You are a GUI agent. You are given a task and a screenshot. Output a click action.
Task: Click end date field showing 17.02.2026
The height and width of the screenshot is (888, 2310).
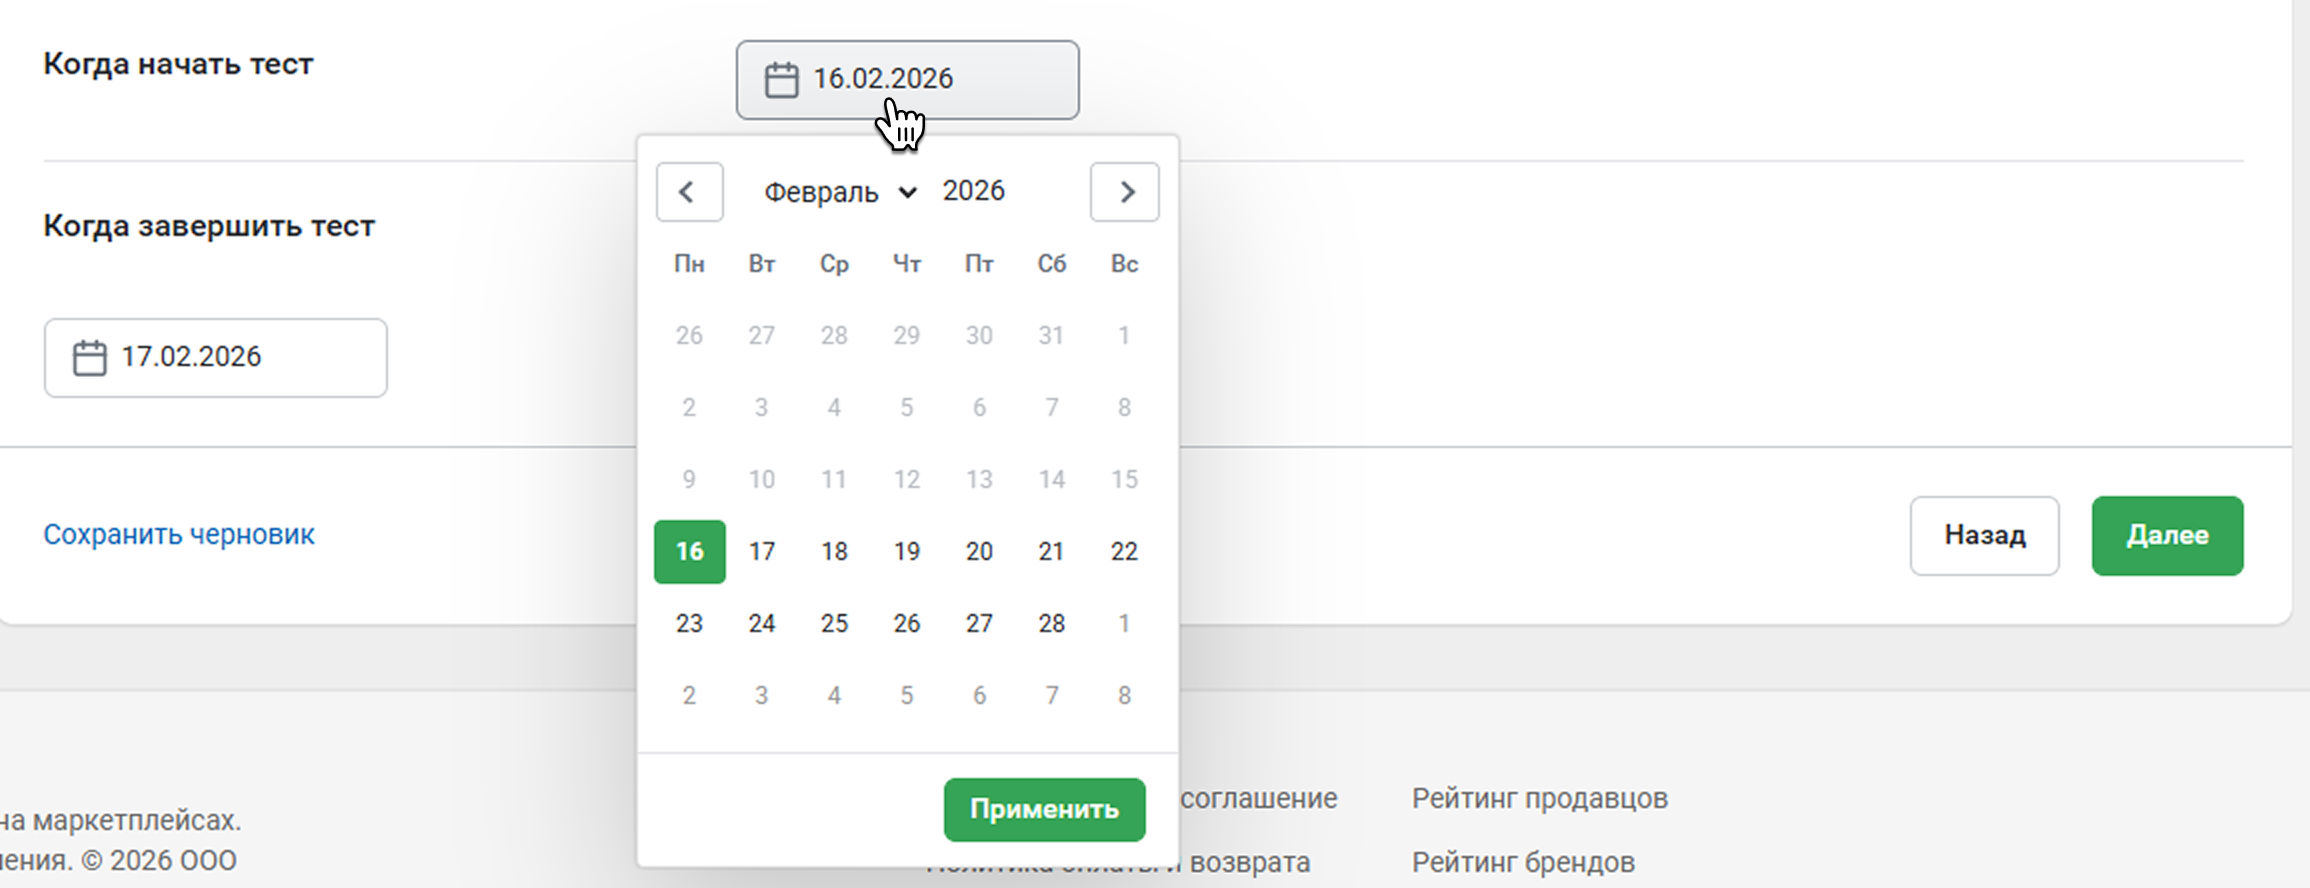point(216,358)
